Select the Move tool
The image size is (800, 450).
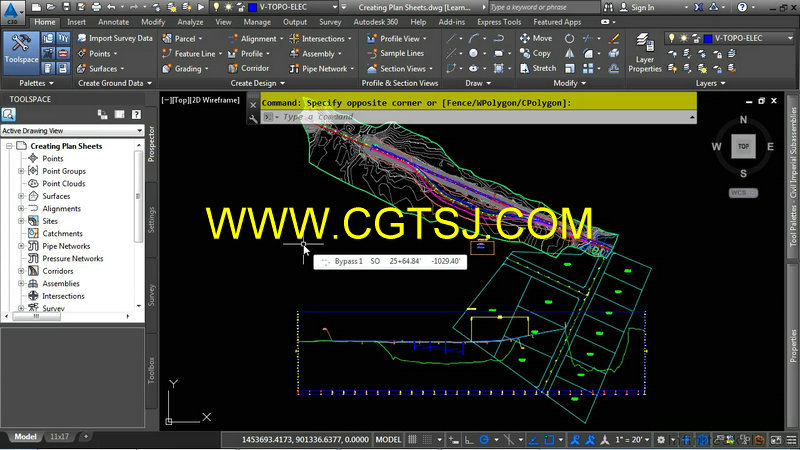[x=536, y=38]
